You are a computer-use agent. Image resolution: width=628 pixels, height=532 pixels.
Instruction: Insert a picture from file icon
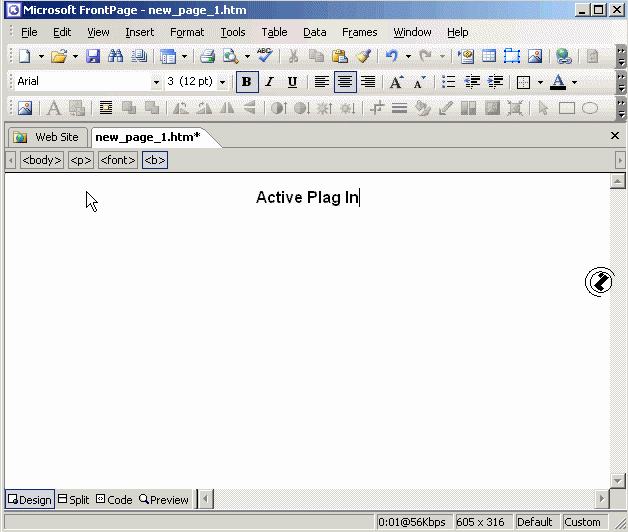click(x=535, y=57)
